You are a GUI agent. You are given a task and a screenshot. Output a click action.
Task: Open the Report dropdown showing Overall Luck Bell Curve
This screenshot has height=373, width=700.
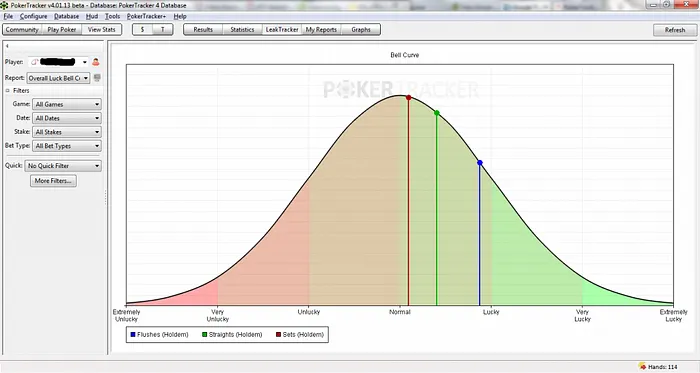58,78
